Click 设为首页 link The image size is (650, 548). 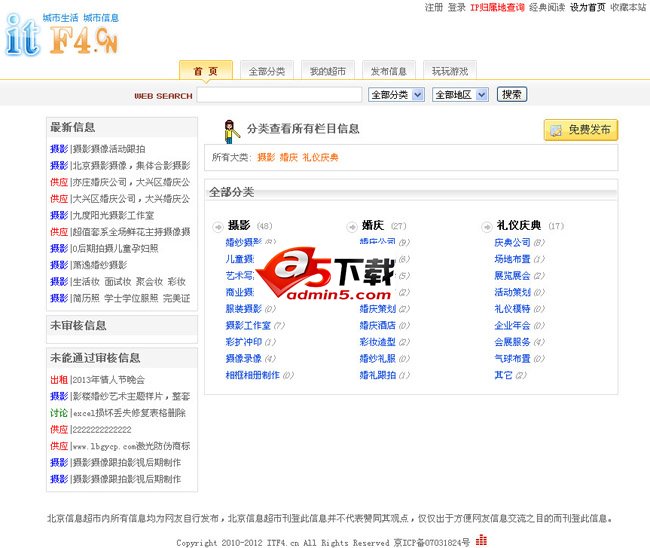[587, 7]
